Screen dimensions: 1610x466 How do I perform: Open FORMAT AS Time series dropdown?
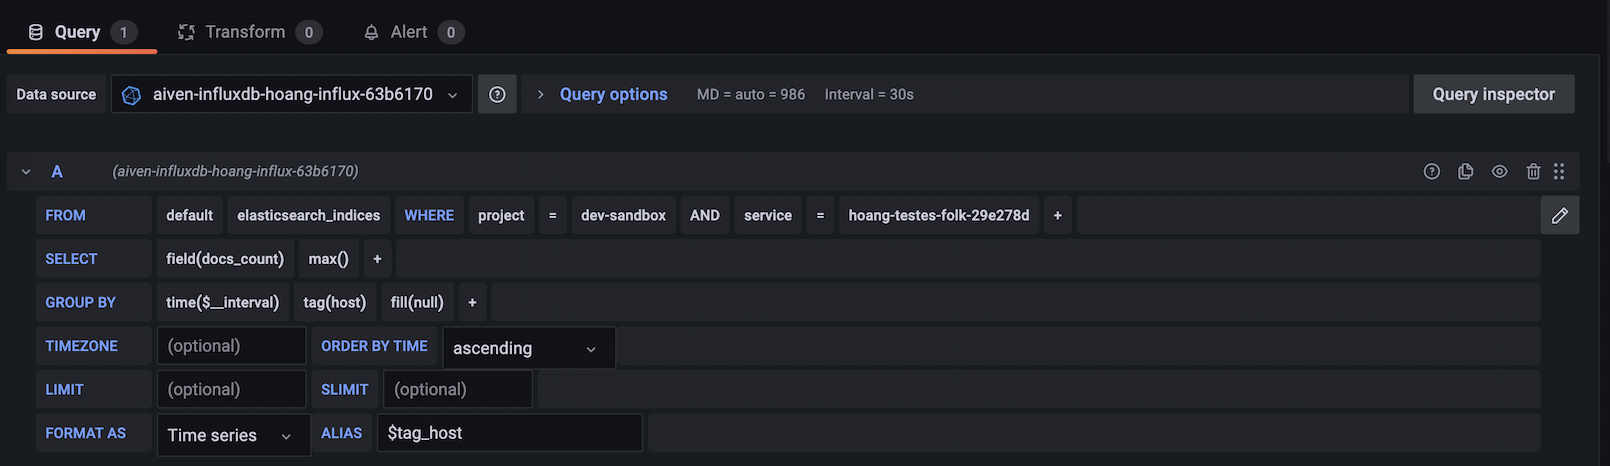click(x=232, y=435)
